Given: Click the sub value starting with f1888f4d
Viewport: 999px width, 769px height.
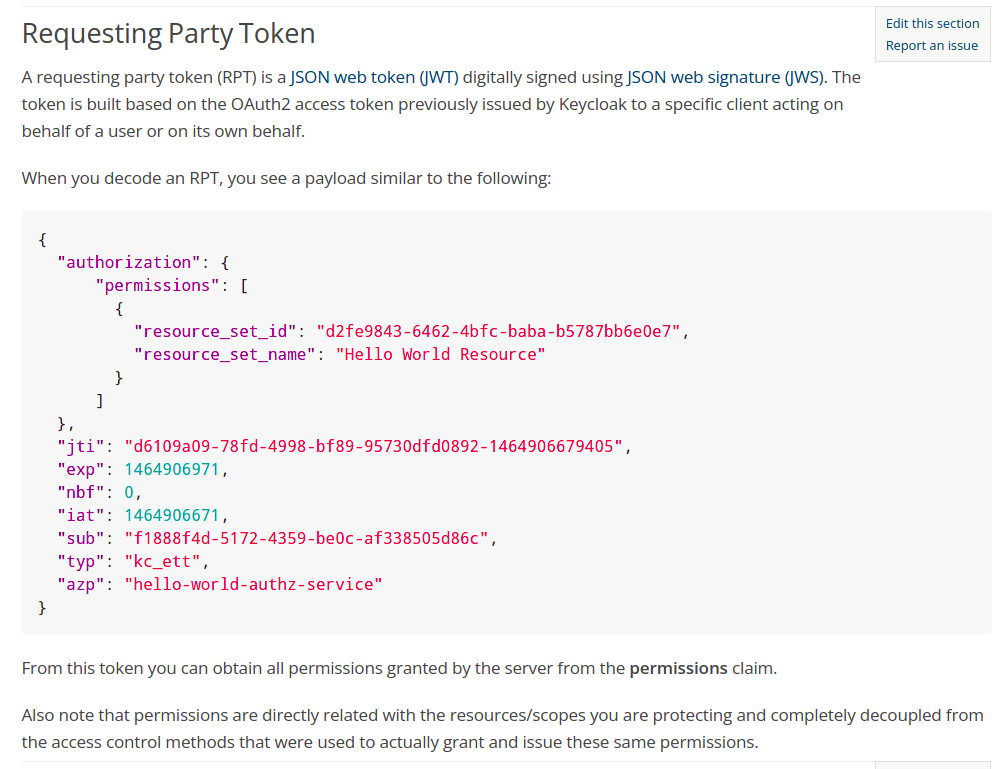Looking at the screenshot, I should click(x=307, y=538).
